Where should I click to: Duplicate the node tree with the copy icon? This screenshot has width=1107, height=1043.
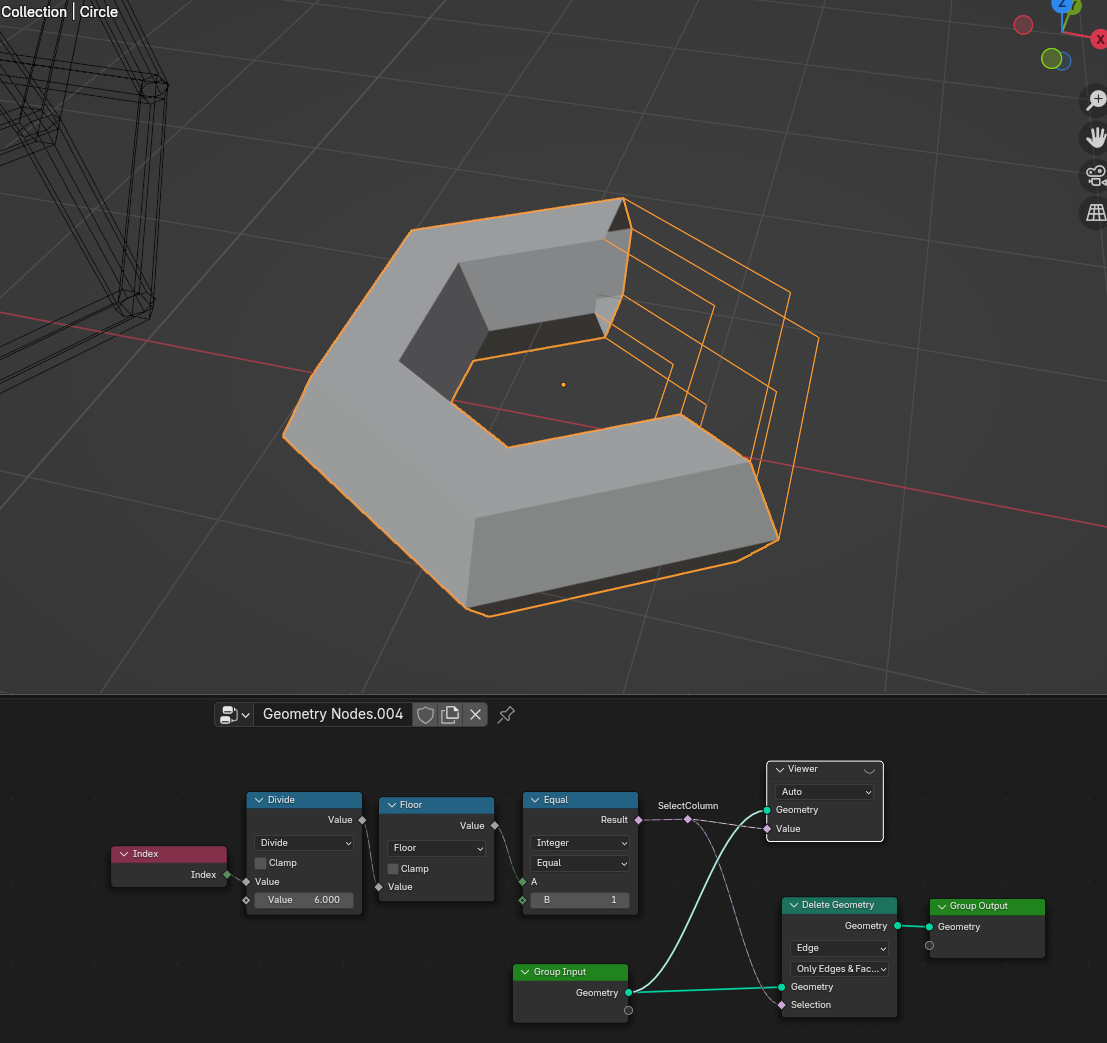coord(450,715)
